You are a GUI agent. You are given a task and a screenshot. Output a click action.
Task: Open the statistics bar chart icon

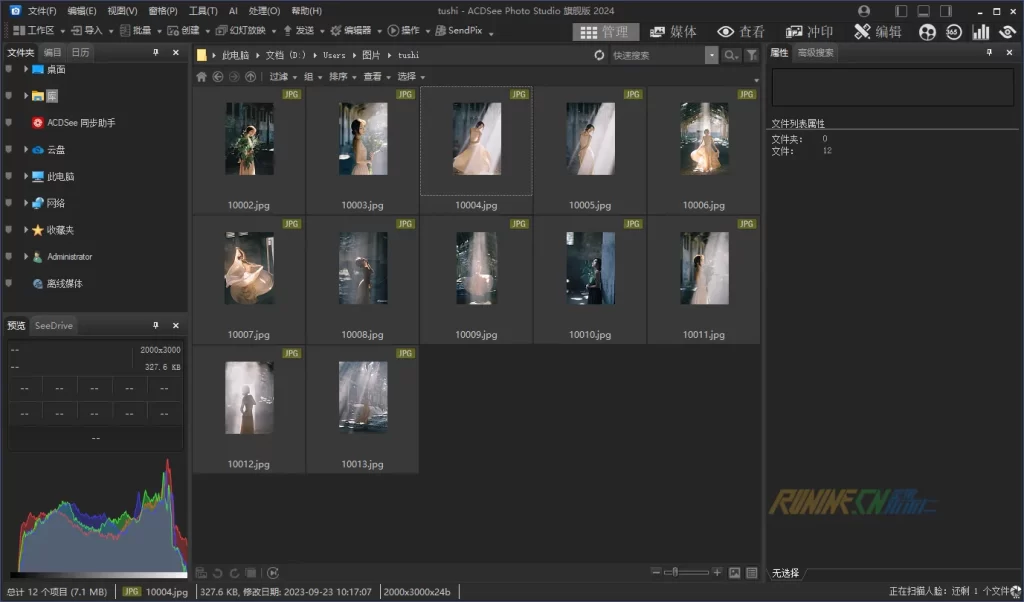coord(980,32)
